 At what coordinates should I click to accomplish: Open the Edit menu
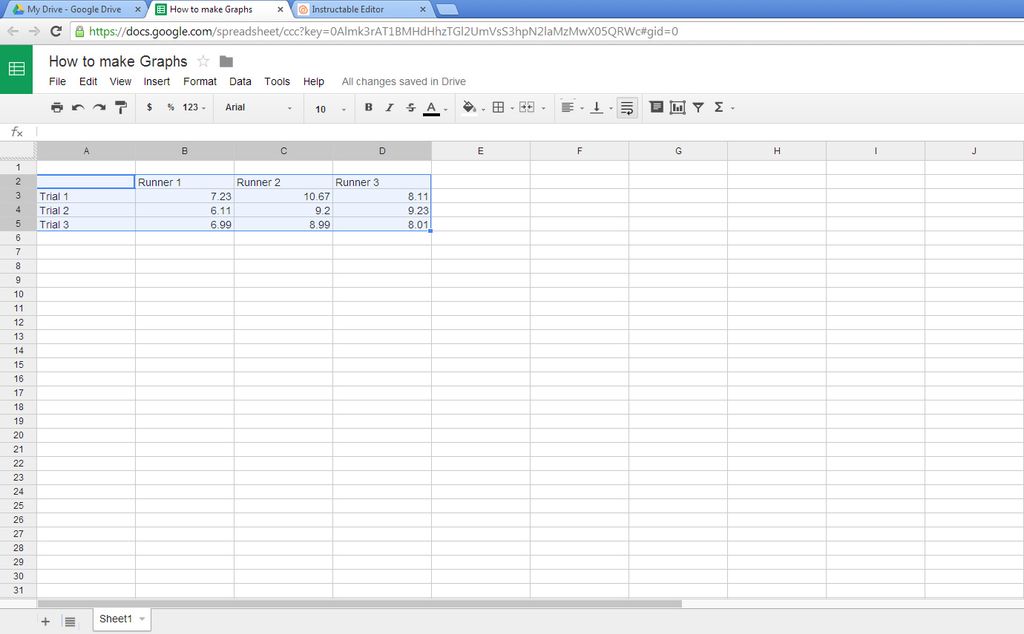pyautogui.click(x=88, y=82)
